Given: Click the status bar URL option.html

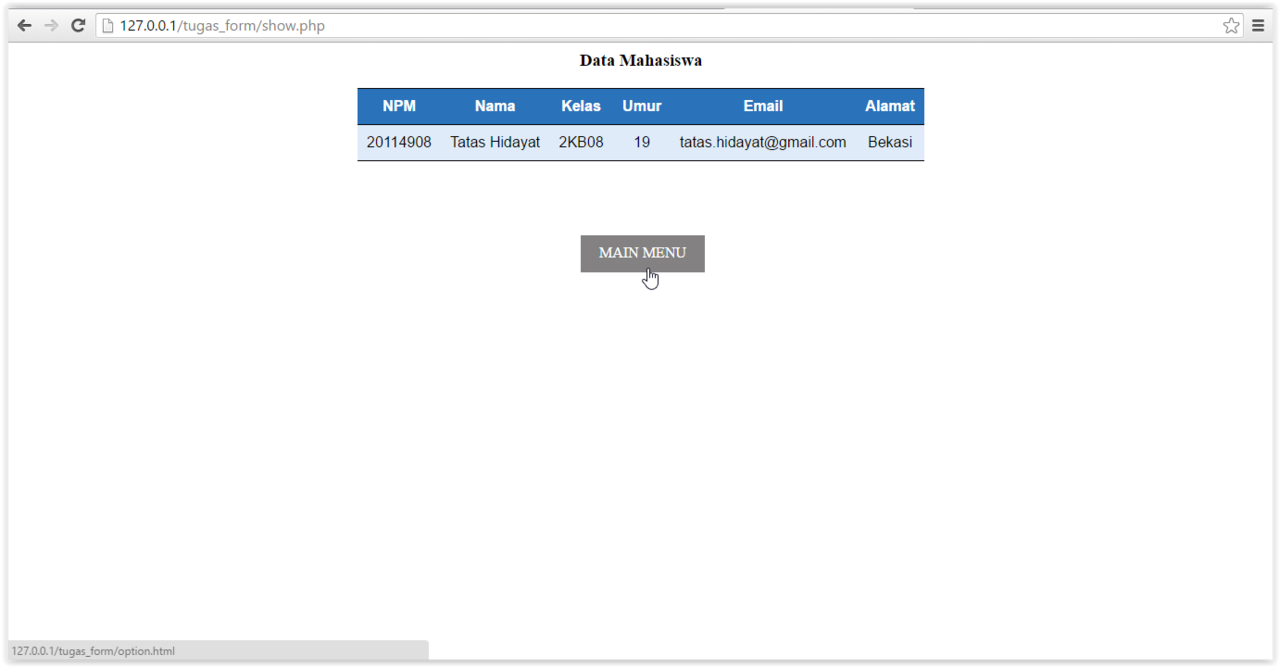Looking at the screenshot, I should tap(93, 651).
